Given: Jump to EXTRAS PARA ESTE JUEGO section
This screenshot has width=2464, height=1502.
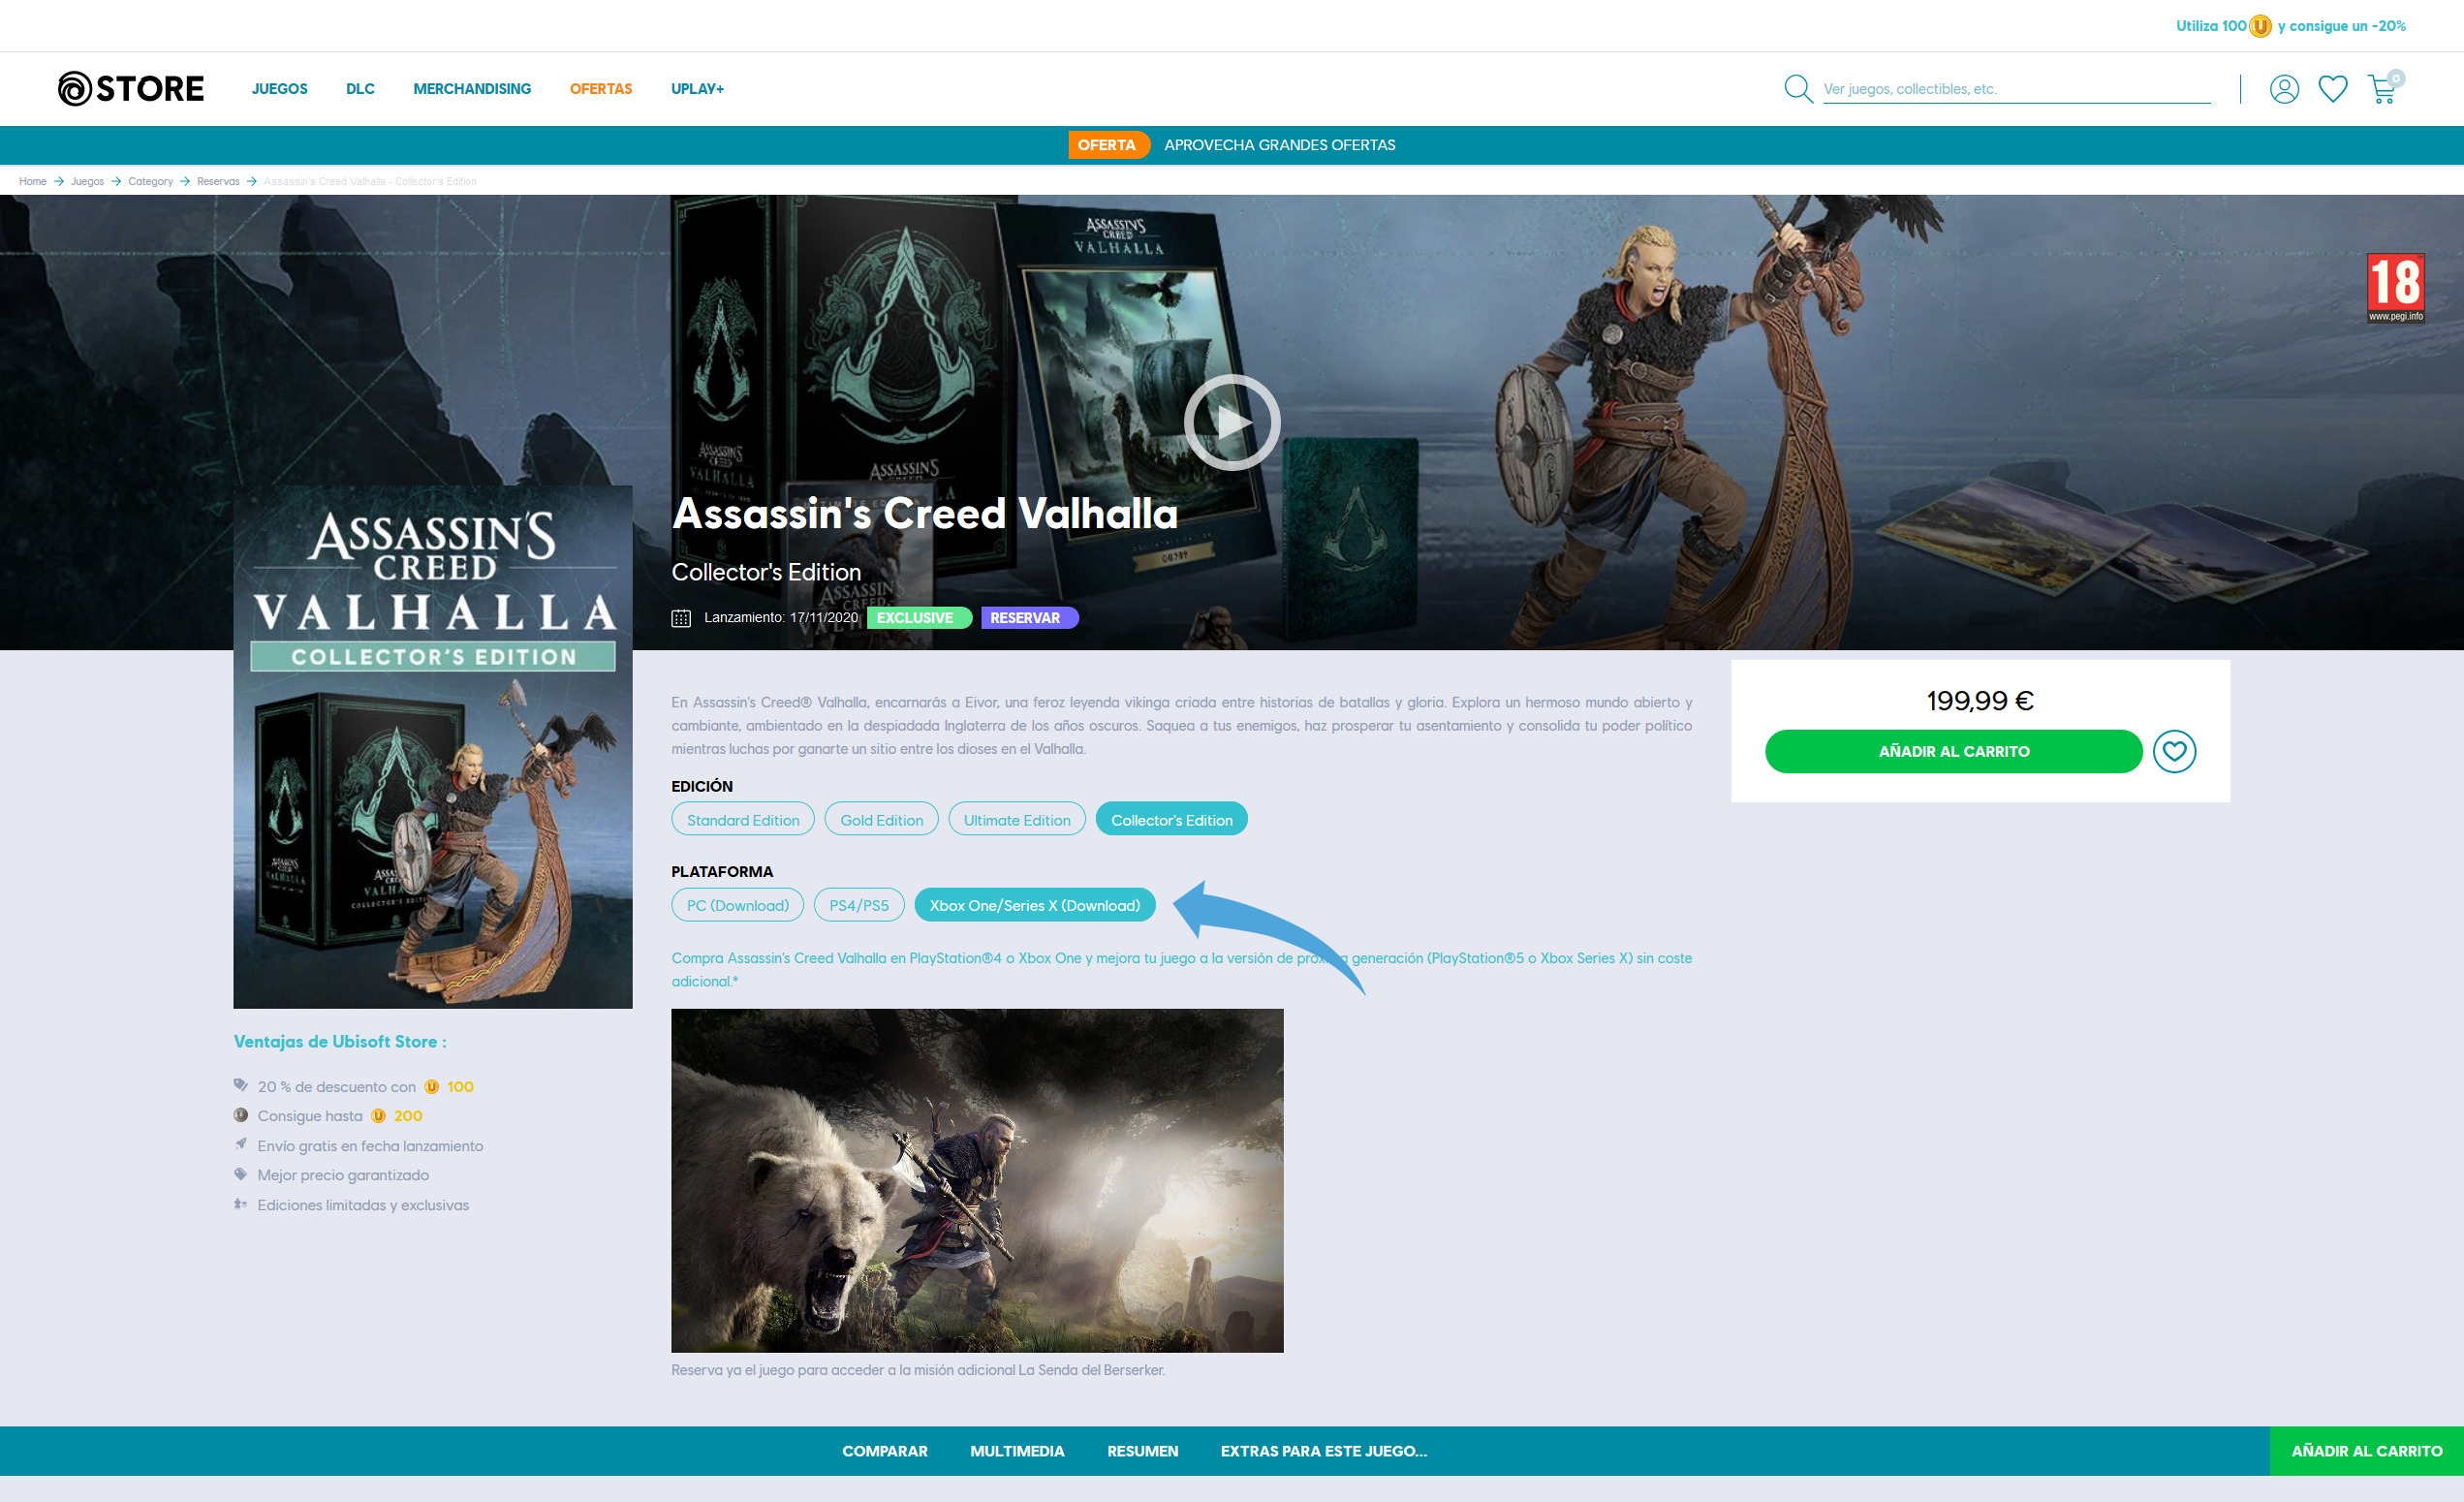Looking at the screenshot, I should (x=1323, y=1451).
